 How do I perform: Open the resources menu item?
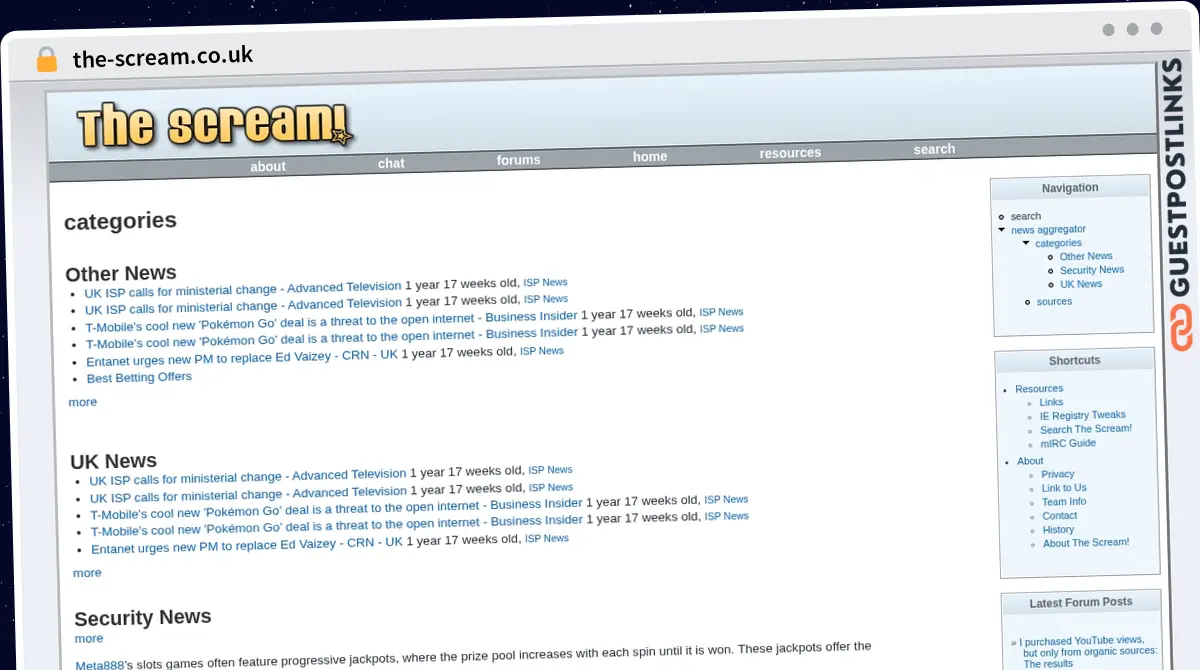tap(790, 153)
